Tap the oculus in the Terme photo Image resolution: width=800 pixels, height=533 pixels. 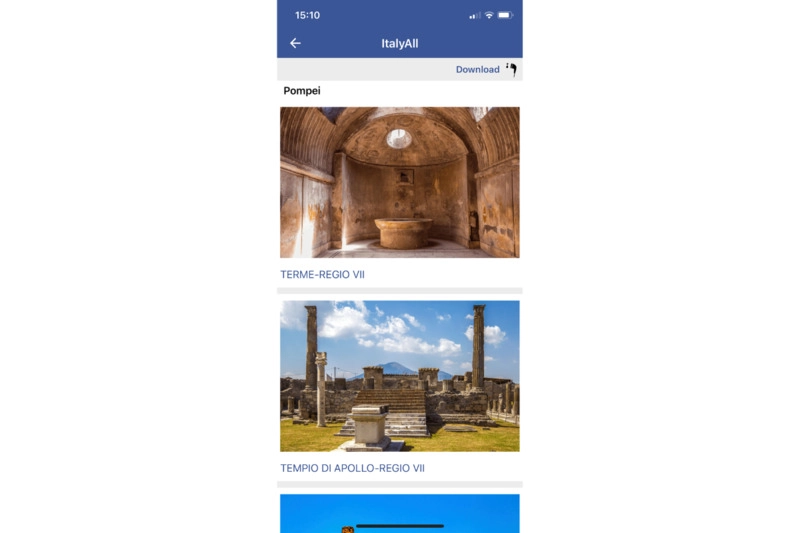(398, 138)
